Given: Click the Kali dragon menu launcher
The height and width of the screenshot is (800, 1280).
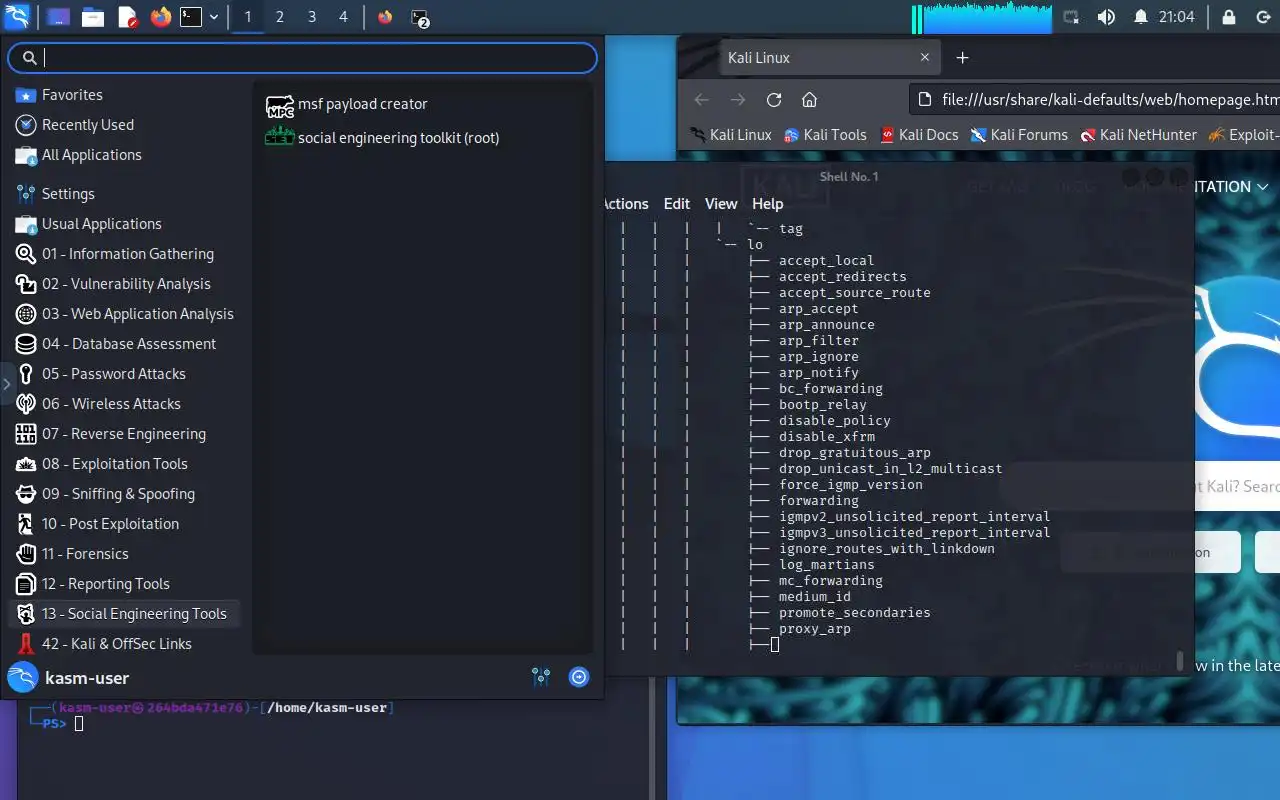Looking at the screenshot, I should pyautogui.click(x=17, y=16).
